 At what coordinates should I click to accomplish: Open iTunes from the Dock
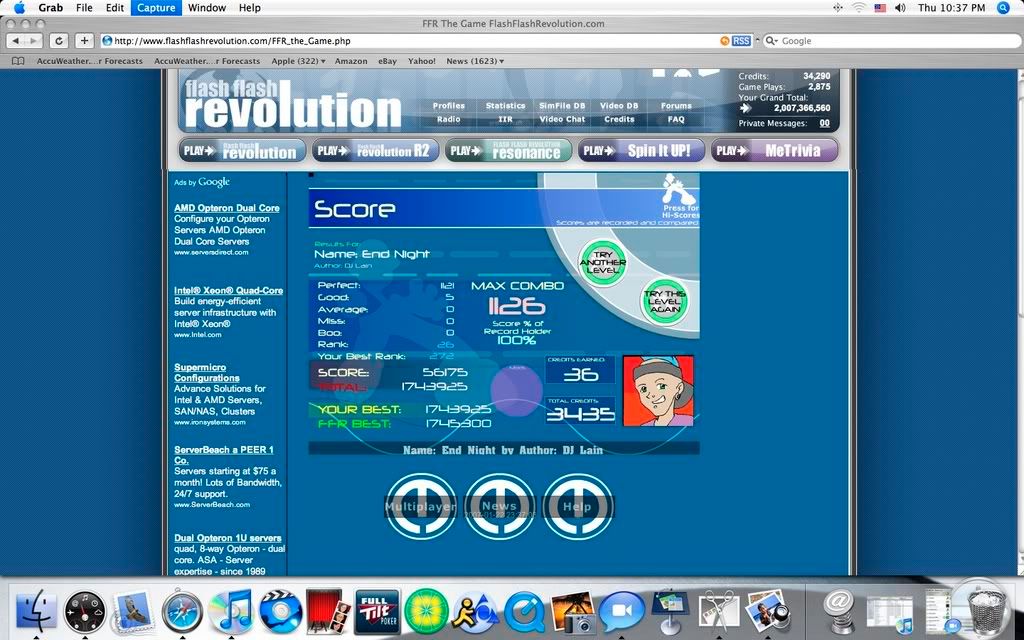point(231,610)
